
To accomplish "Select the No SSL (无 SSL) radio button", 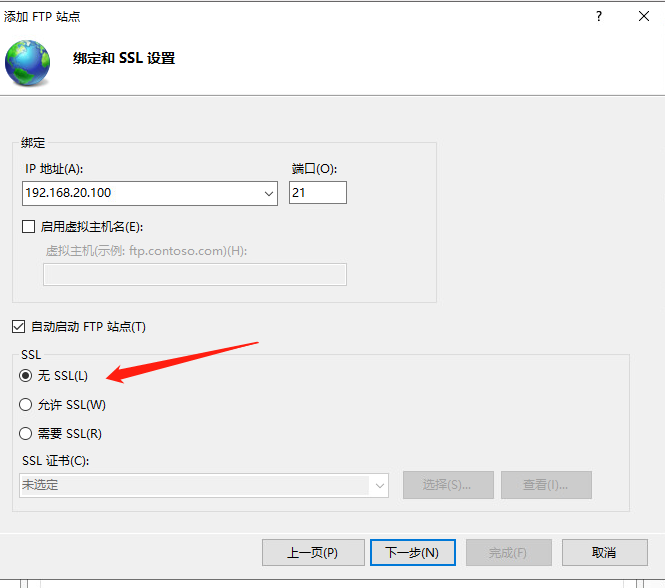I will click(x=25, y=375).
